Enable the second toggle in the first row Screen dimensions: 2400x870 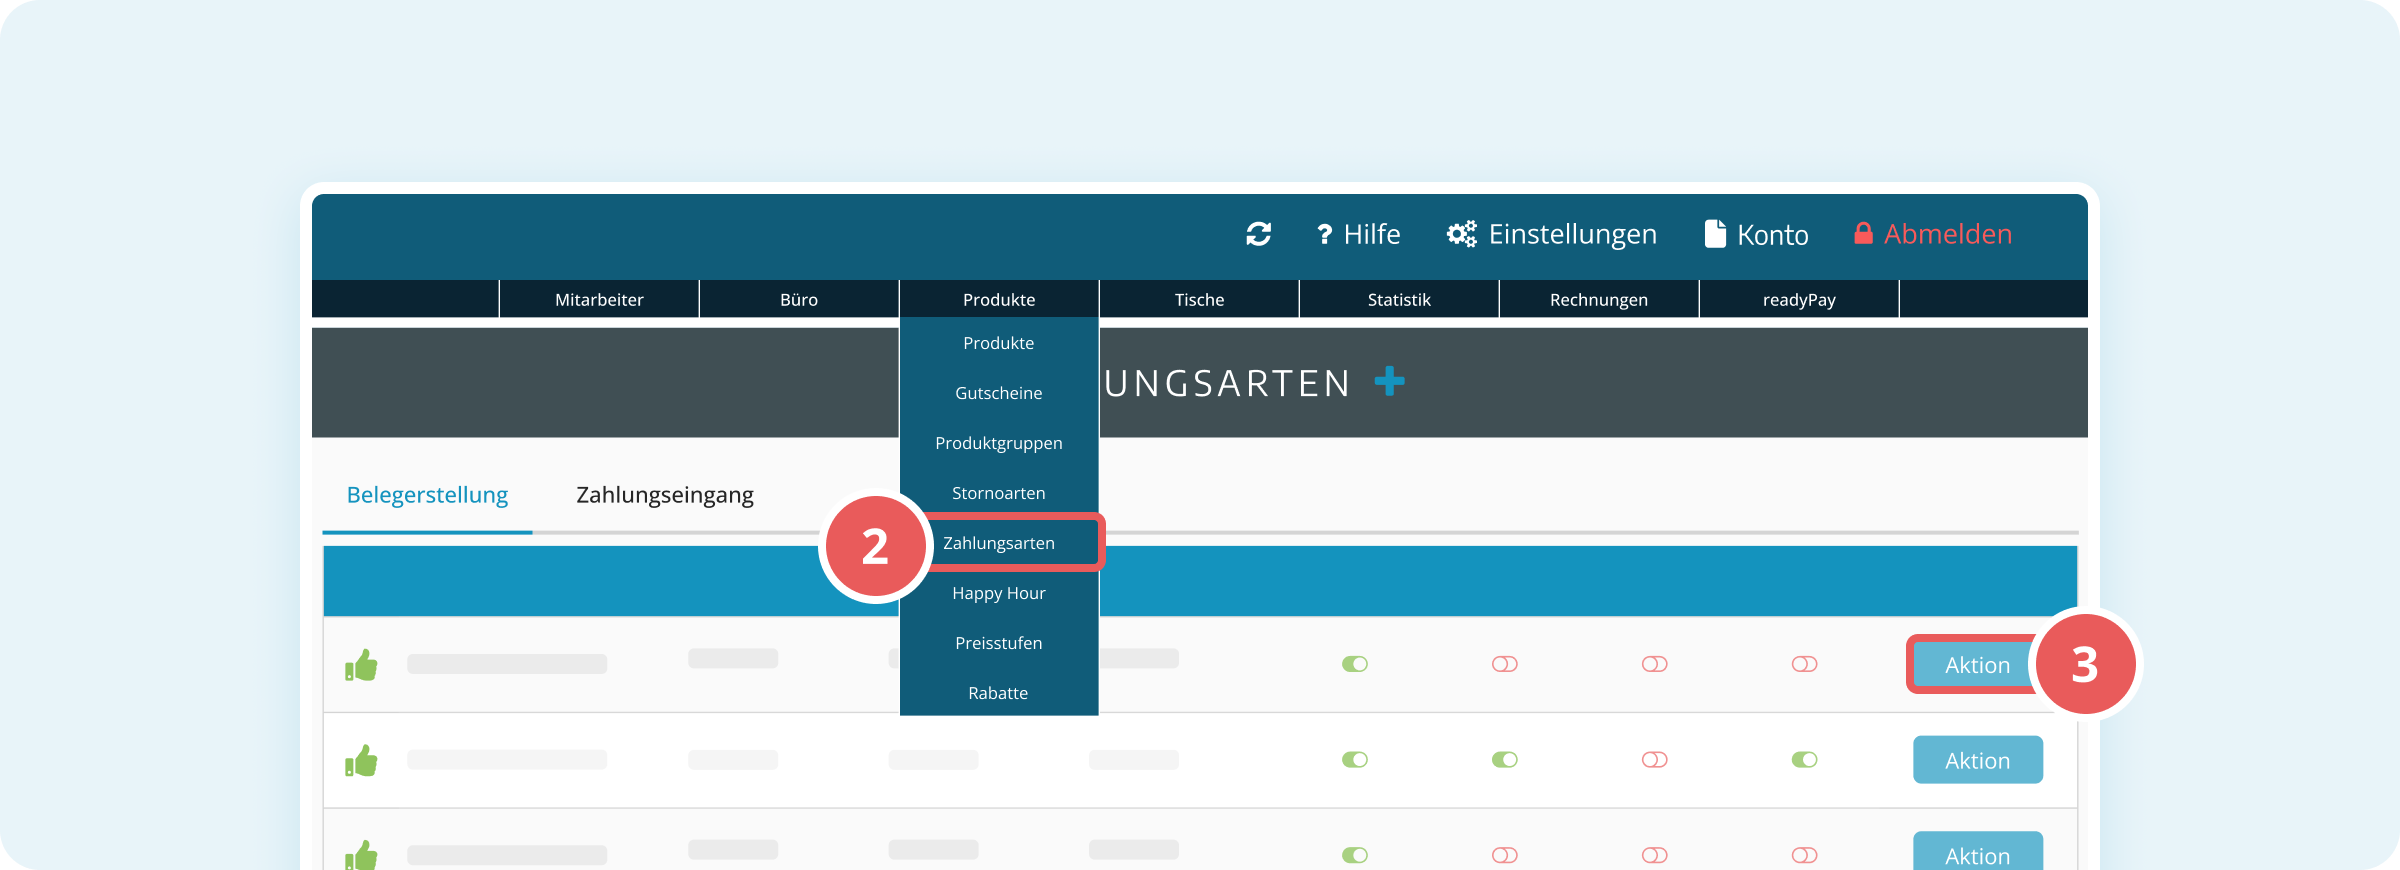(x=1505, y=664)
